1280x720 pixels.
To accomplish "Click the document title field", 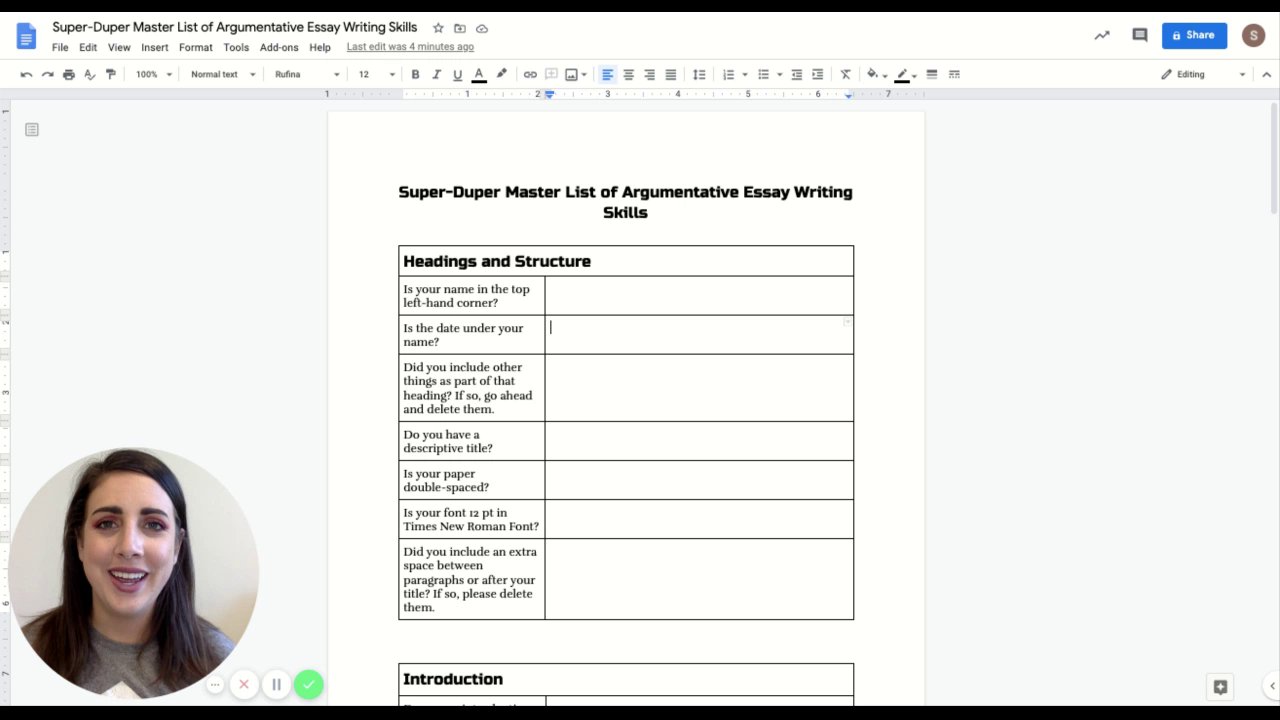I will click(235, 27).
